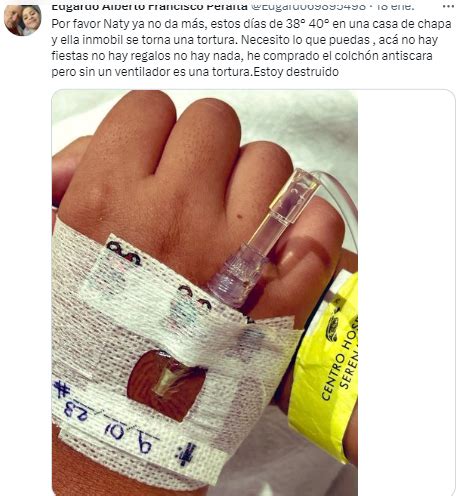Click the last tweet line ending "Estoy destruido"
This screenshot has height=496, width=466.
(195, 72)
